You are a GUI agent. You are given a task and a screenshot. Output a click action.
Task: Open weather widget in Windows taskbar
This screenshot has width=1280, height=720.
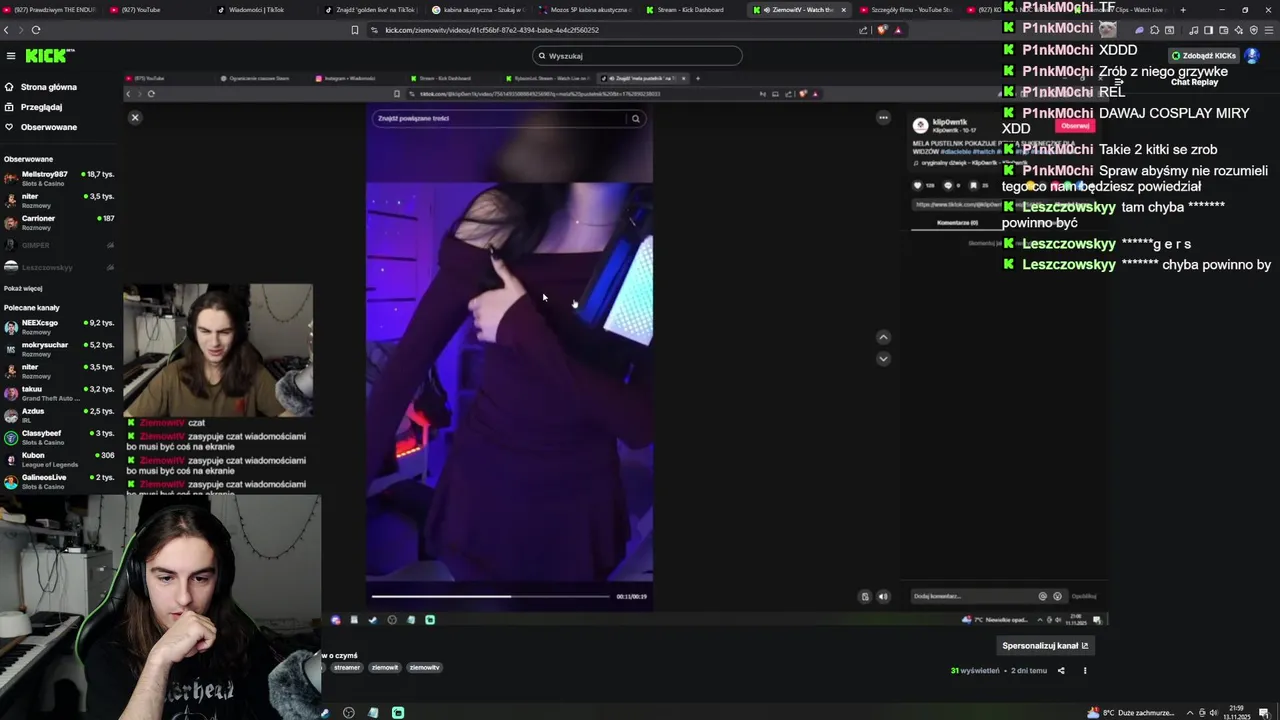coord(1131,713)
